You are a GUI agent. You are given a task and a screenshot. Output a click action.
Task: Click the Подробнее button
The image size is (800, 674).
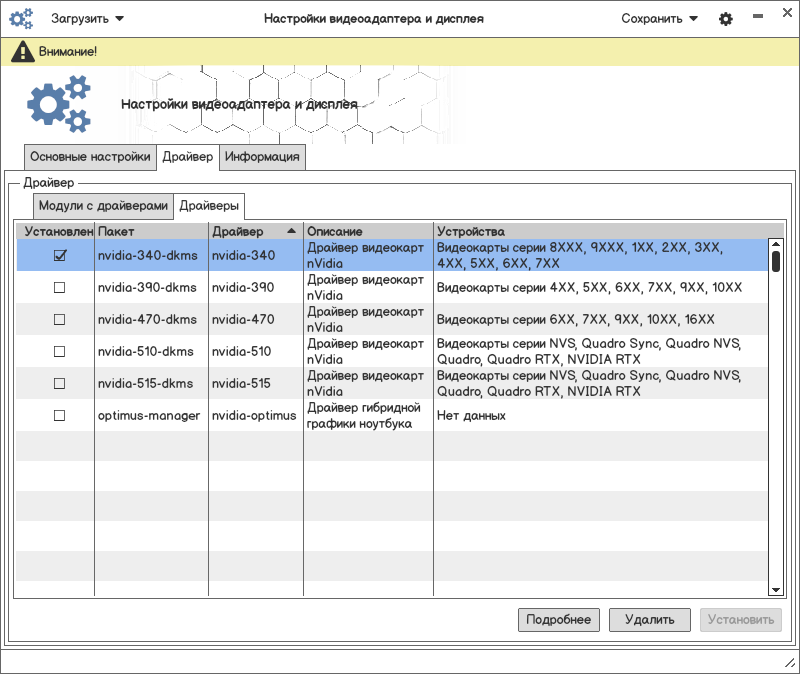pyautogui.click(x=559, y=620)
